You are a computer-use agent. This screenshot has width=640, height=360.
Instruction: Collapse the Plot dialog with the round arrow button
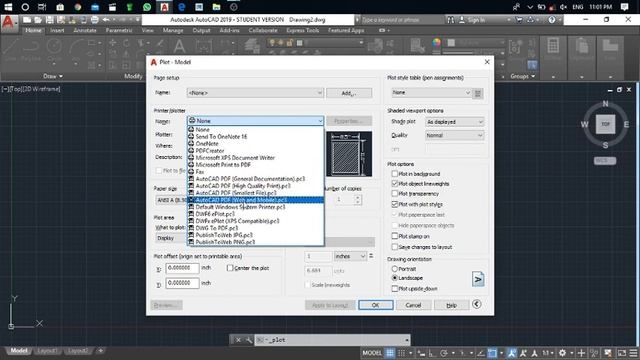(477, 304)
